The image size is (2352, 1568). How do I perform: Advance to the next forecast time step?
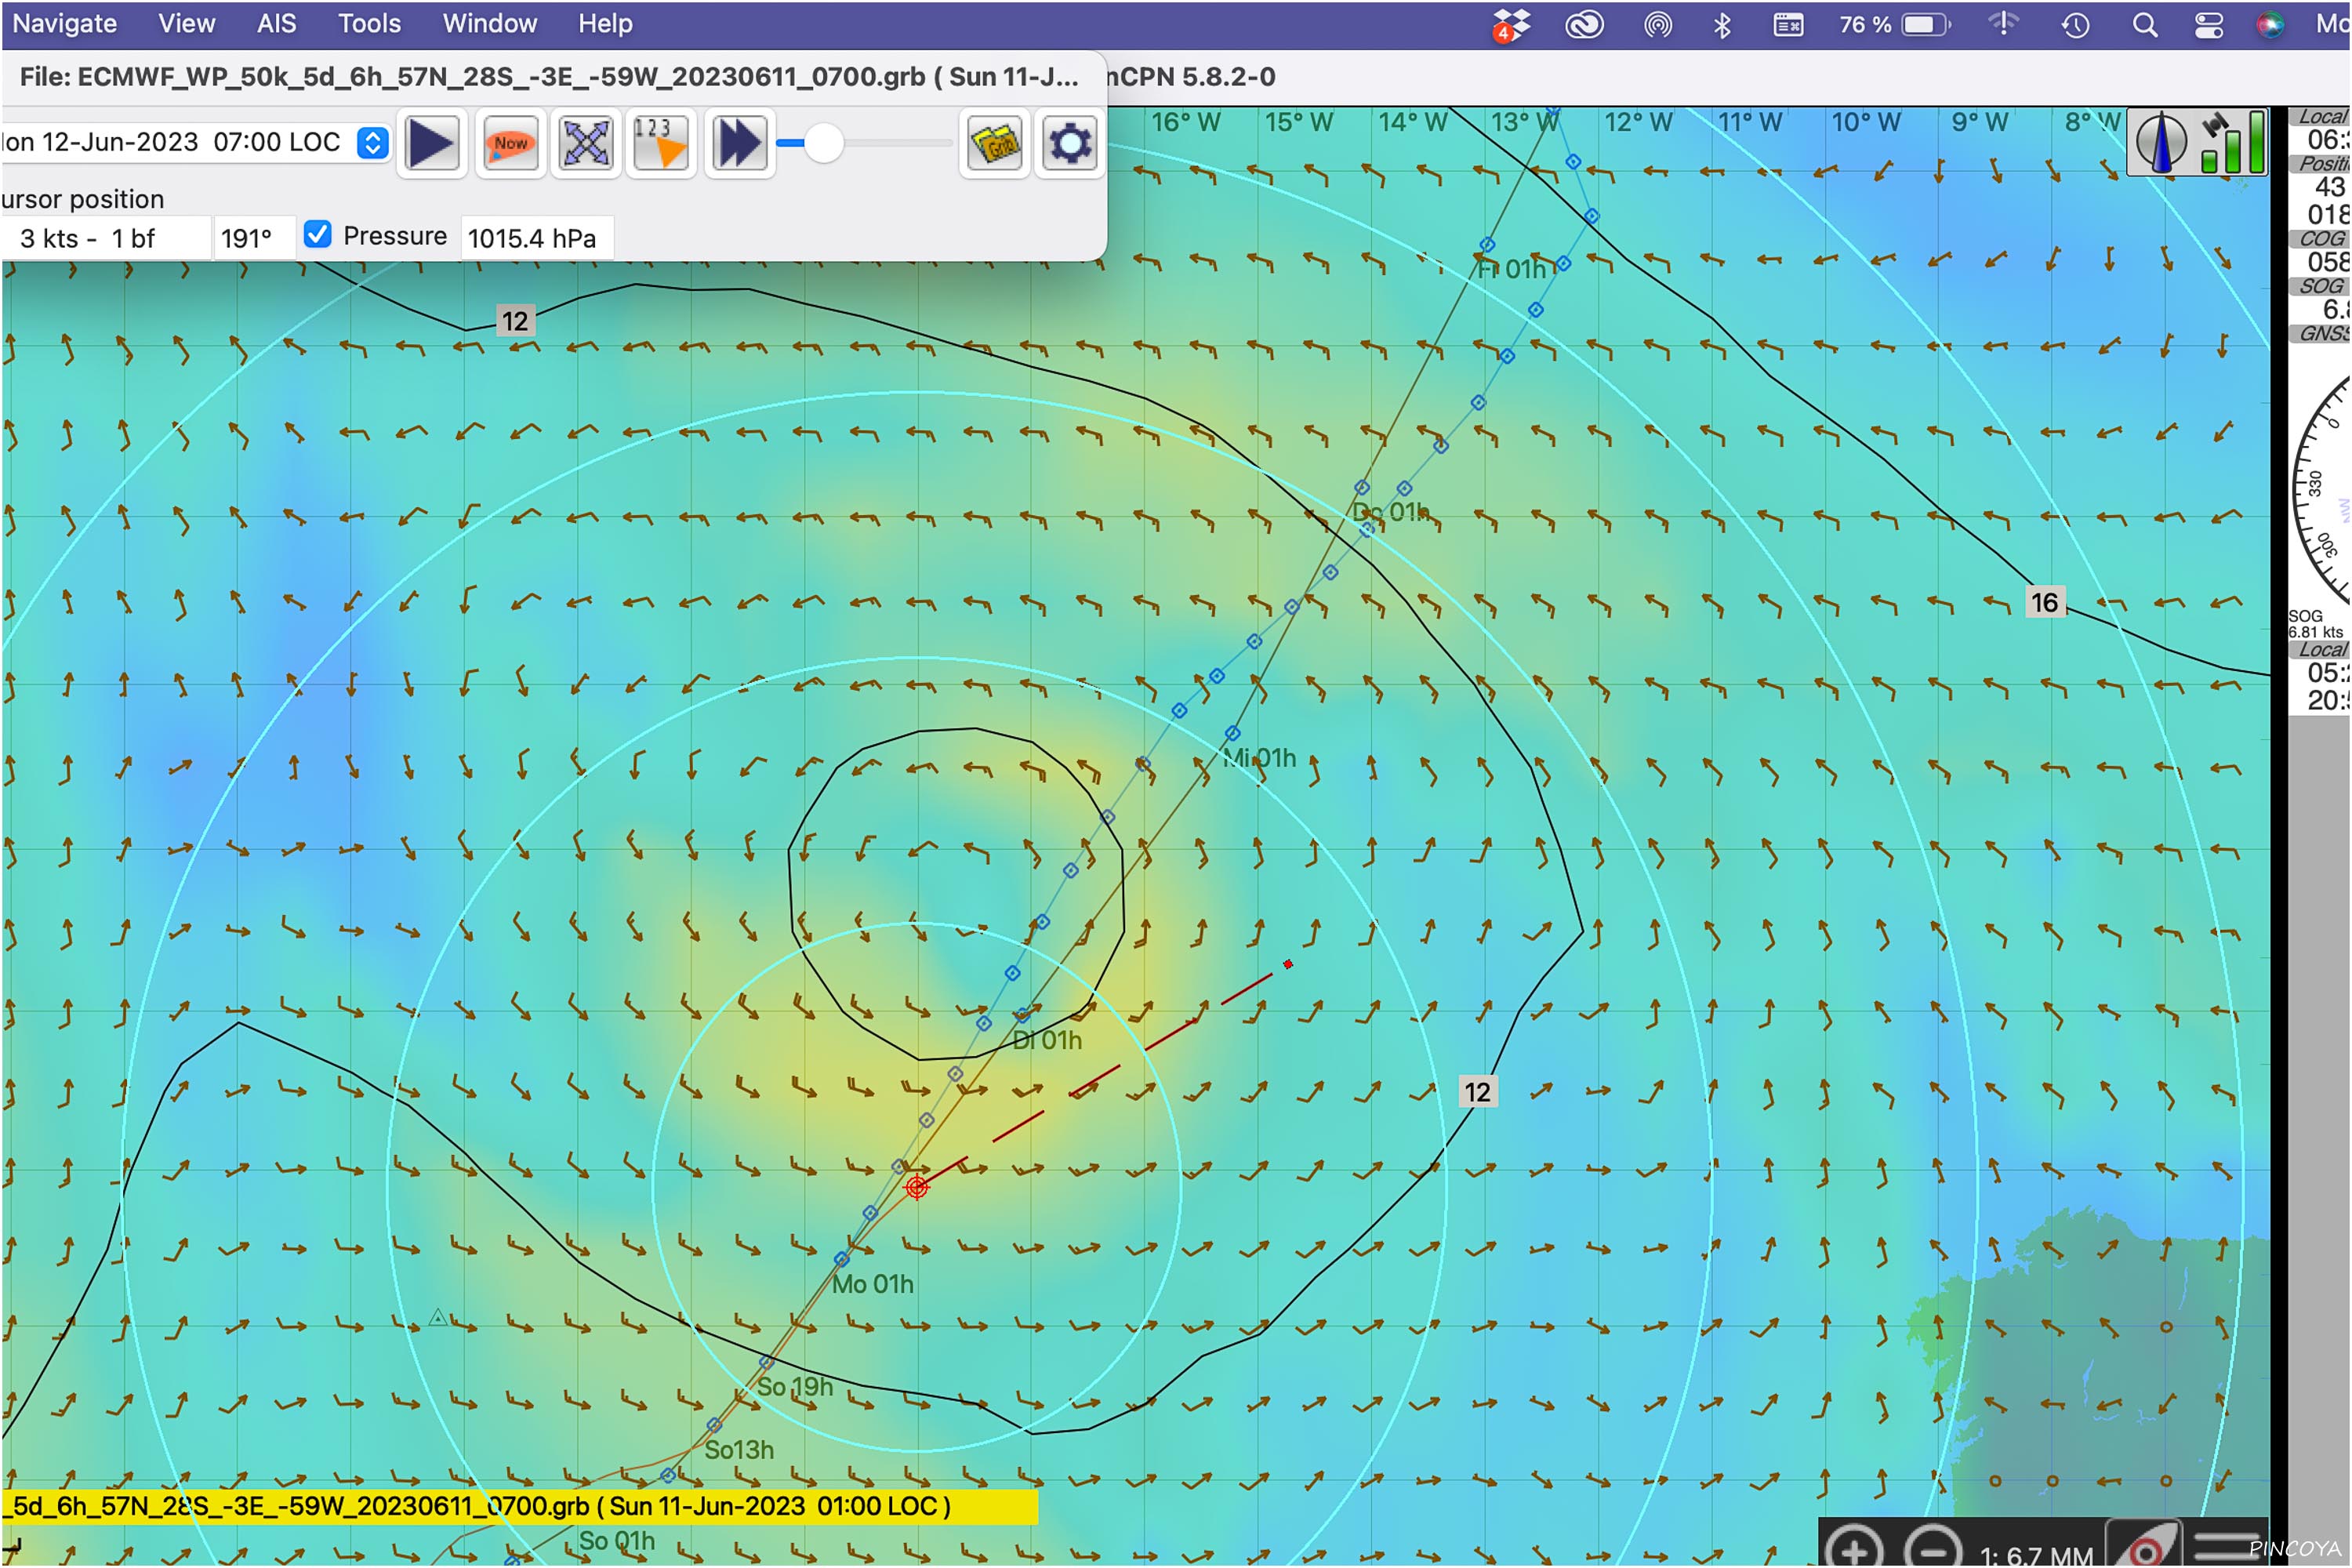(x=739, y=143)
